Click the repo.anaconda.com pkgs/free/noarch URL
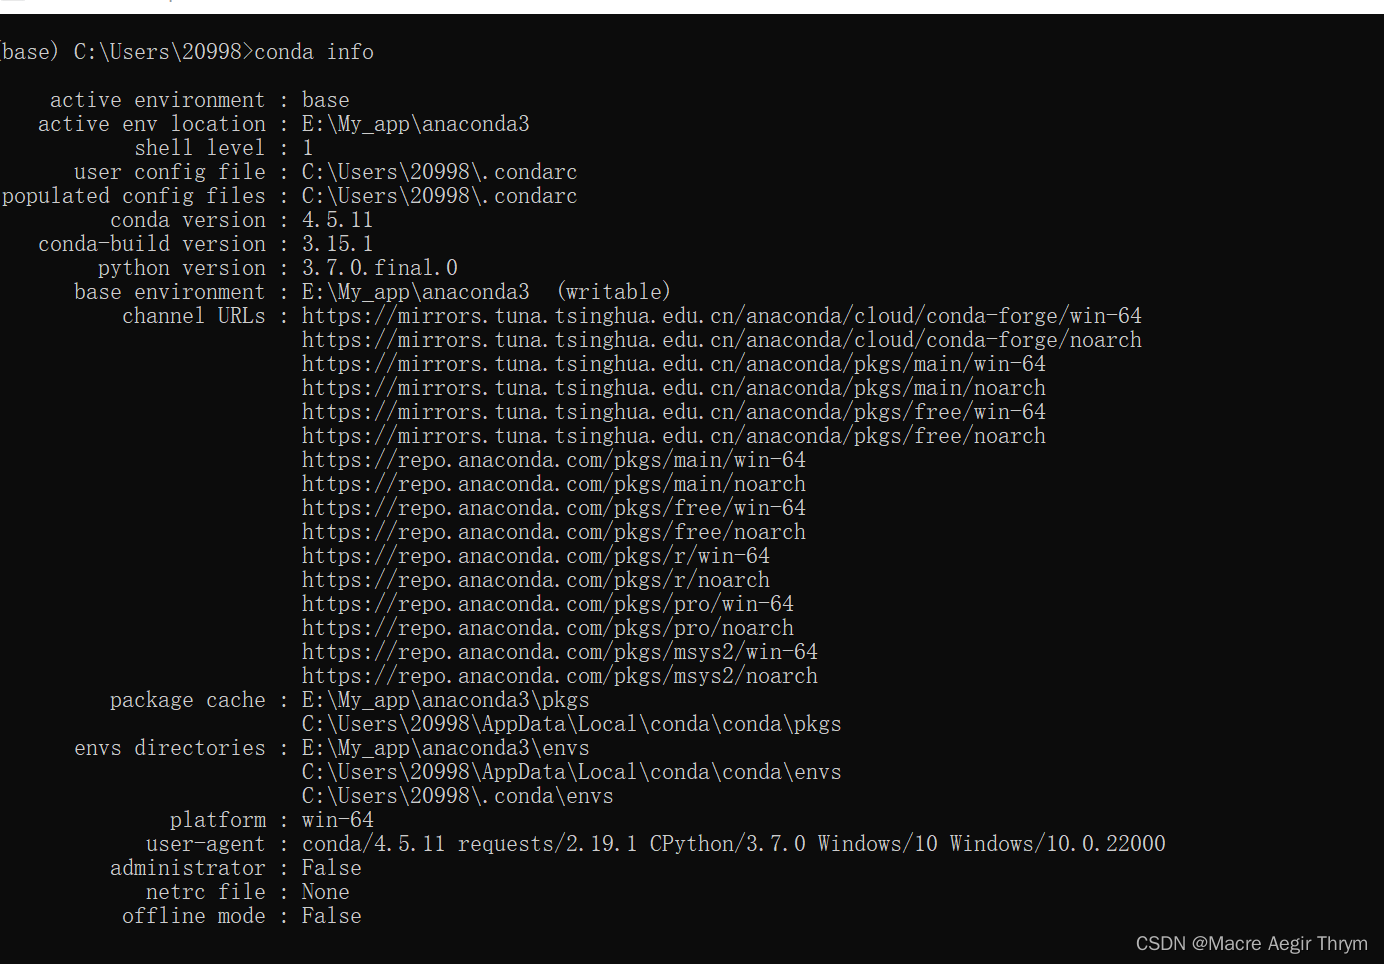The image size is (1384, 964). coord(554,532)
